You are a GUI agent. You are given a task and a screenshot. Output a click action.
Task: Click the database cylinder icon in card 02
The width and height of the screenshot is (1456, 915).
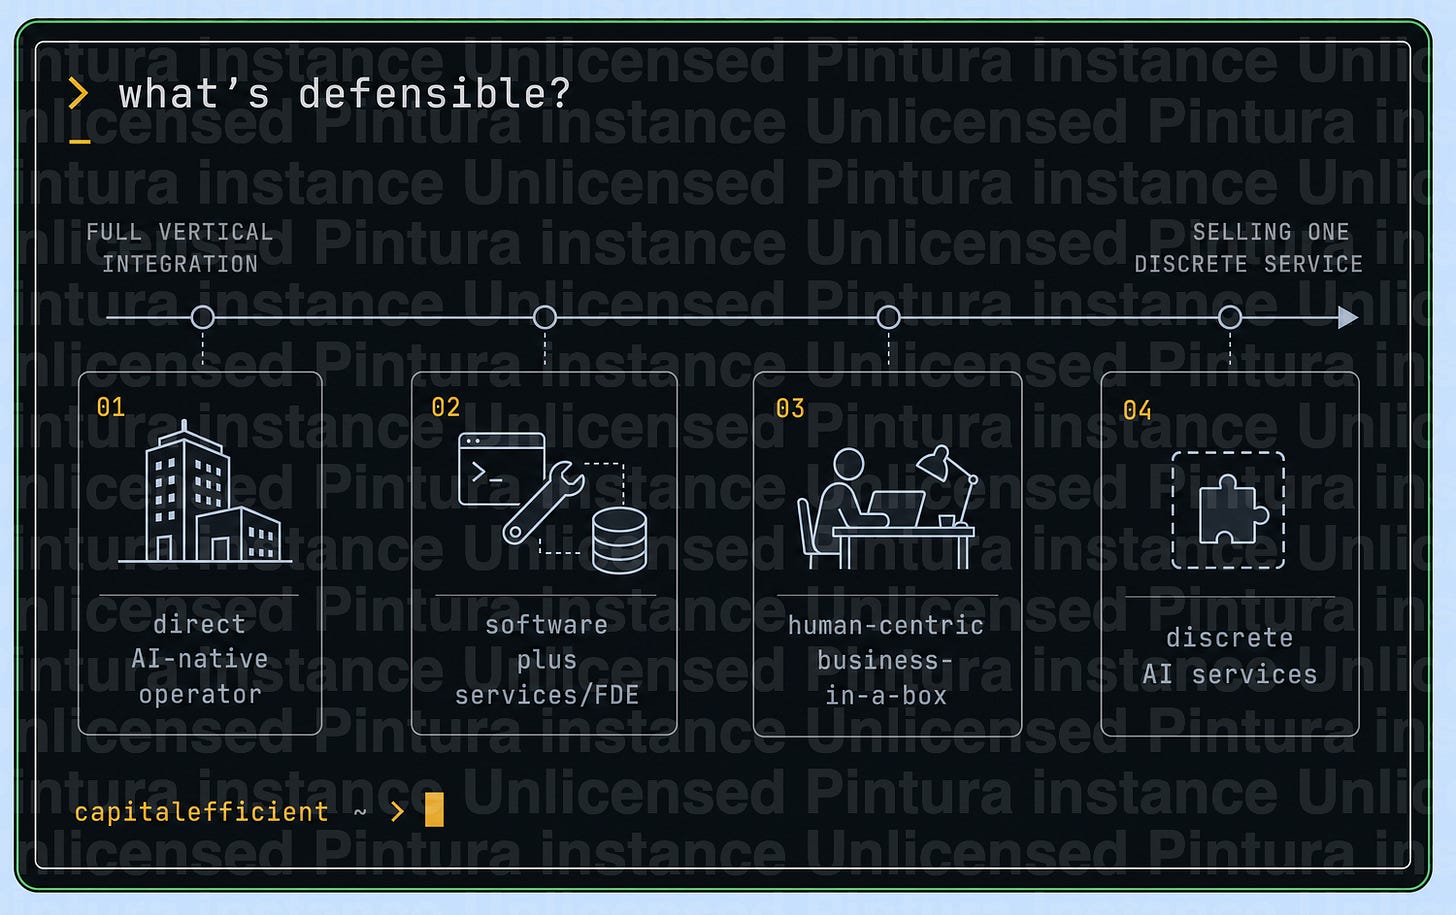click(619, 540)
